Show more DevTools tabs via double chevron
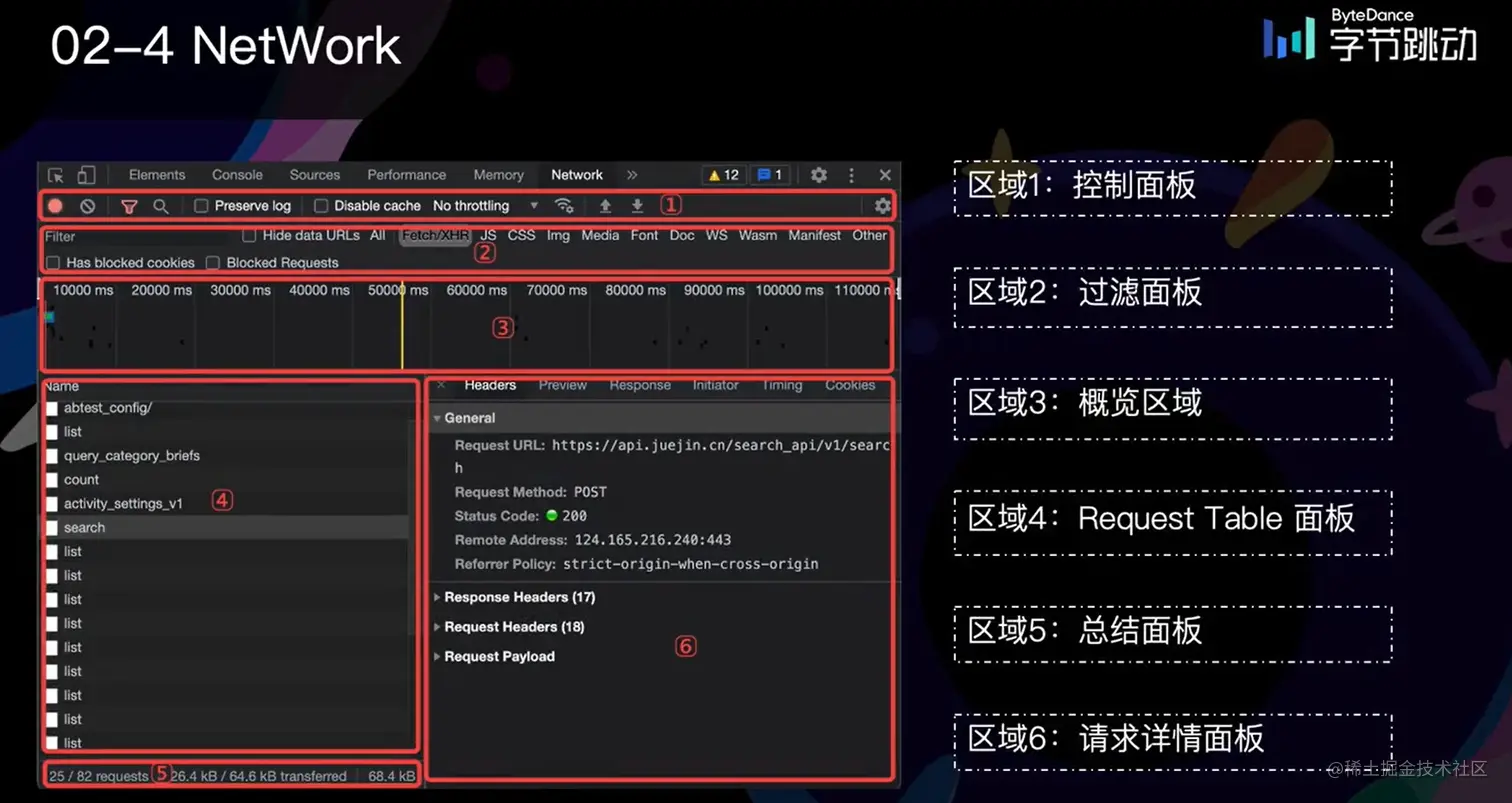The width and height of the screenshot is (1512, 803). click(632, 175)
